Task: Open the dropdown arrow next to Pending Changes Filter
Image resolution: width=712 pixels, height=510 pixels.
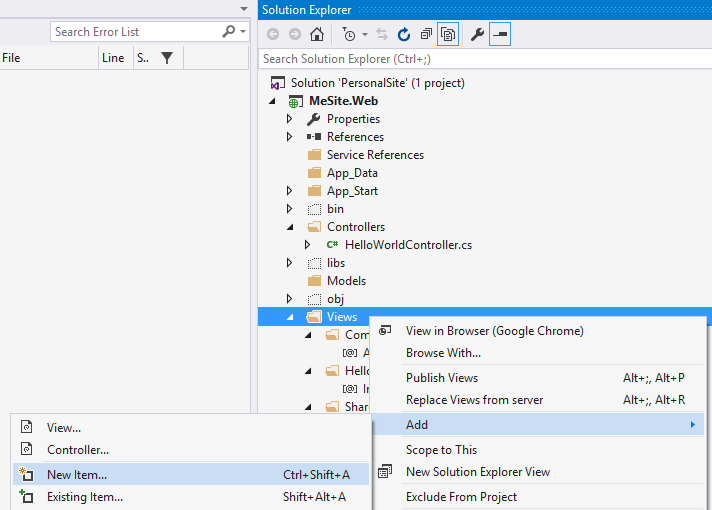Action: [365, 35]
